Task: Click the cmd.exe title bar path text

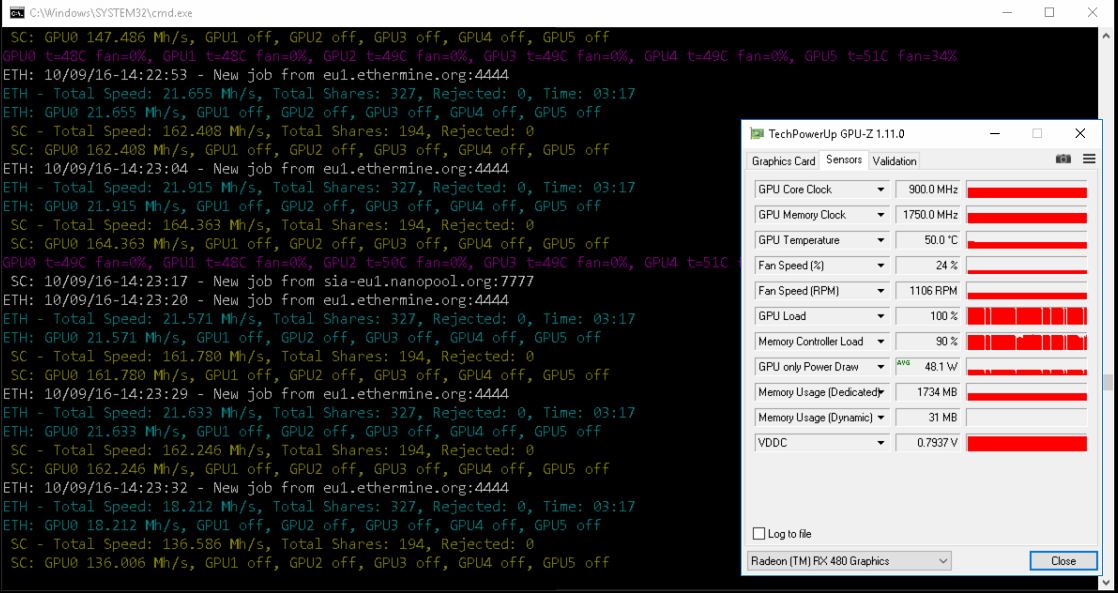Action: [111, 13]
